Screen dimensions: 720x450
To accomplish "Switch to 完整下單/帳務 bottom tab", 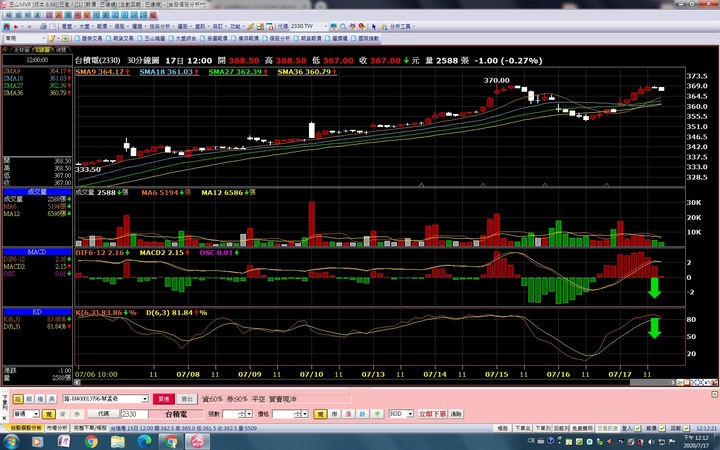I will (x=89, y=428).
